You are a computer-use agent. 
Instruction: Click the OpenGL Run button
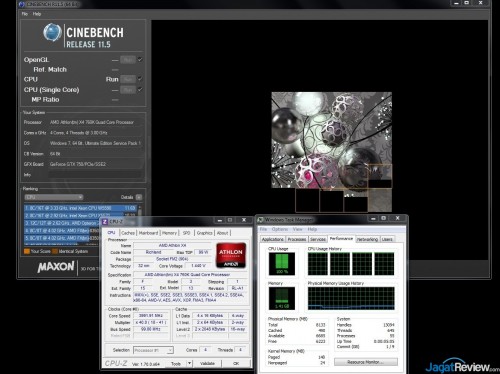click(x=128, y=60)
